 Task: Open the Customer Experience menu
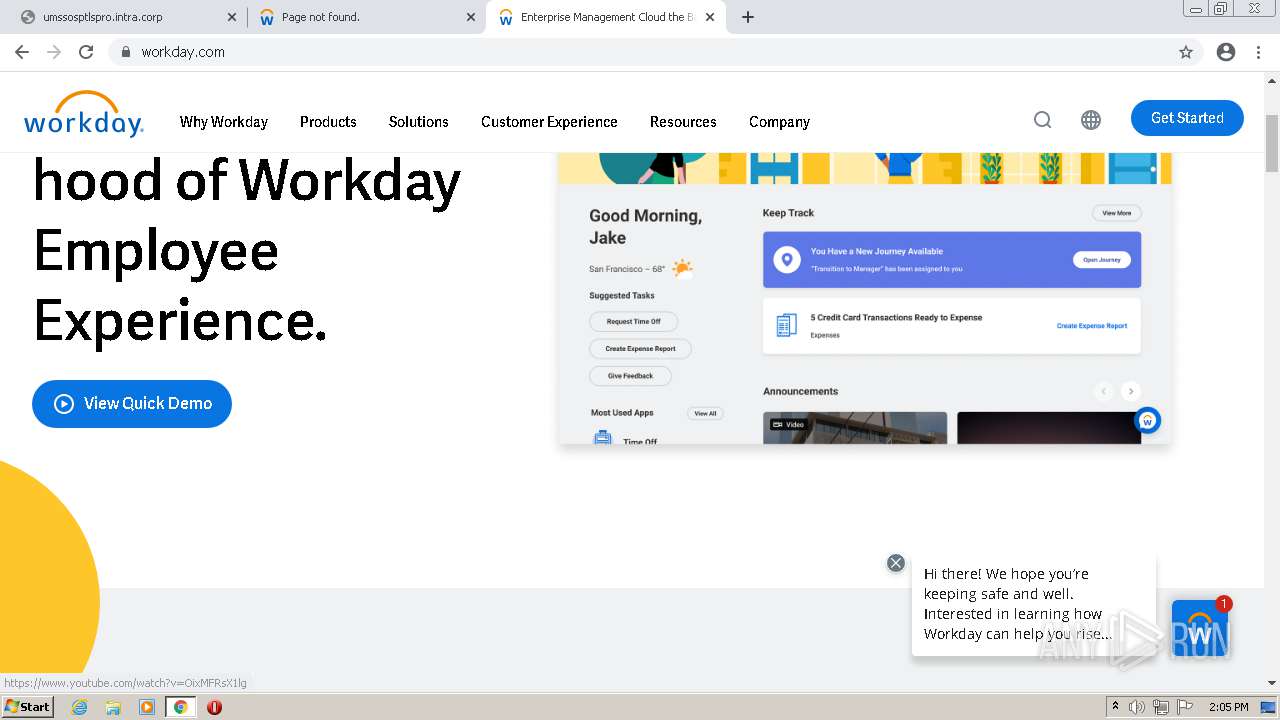click(x=549, y=122)
